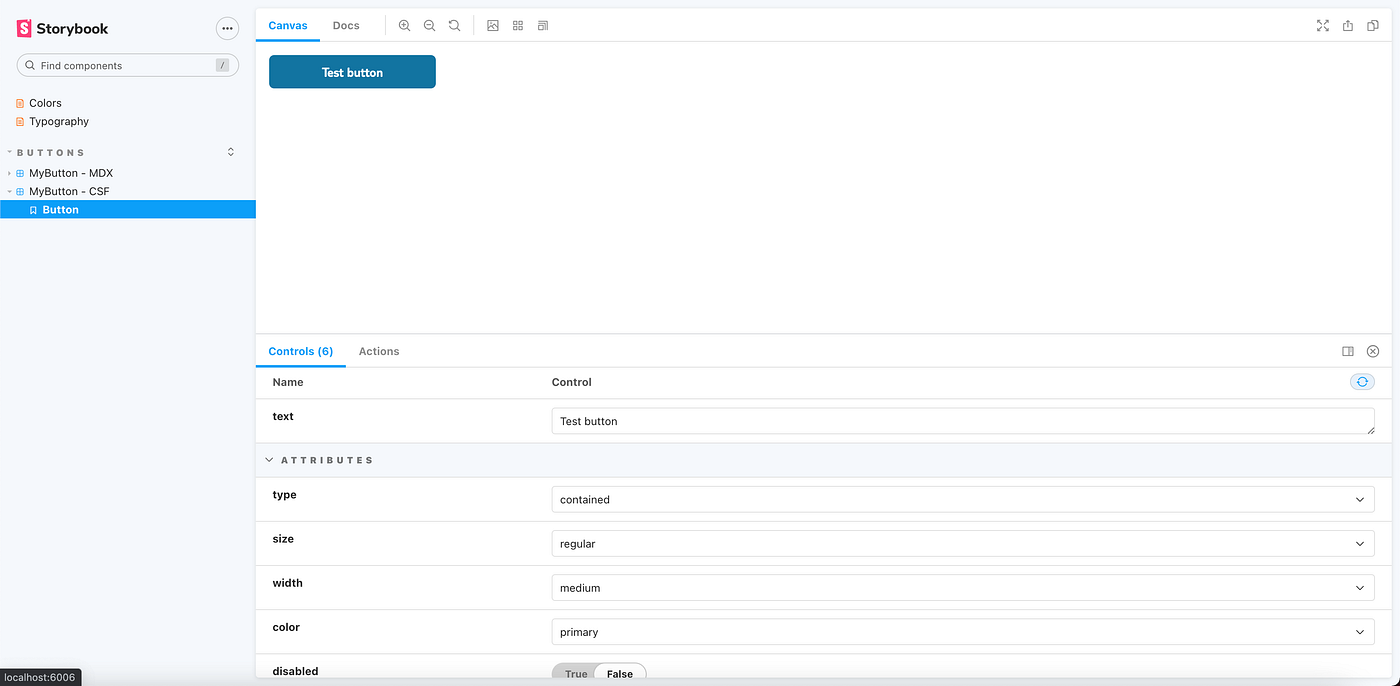Open the Storybook ellipsis menu

coord(227,28)
